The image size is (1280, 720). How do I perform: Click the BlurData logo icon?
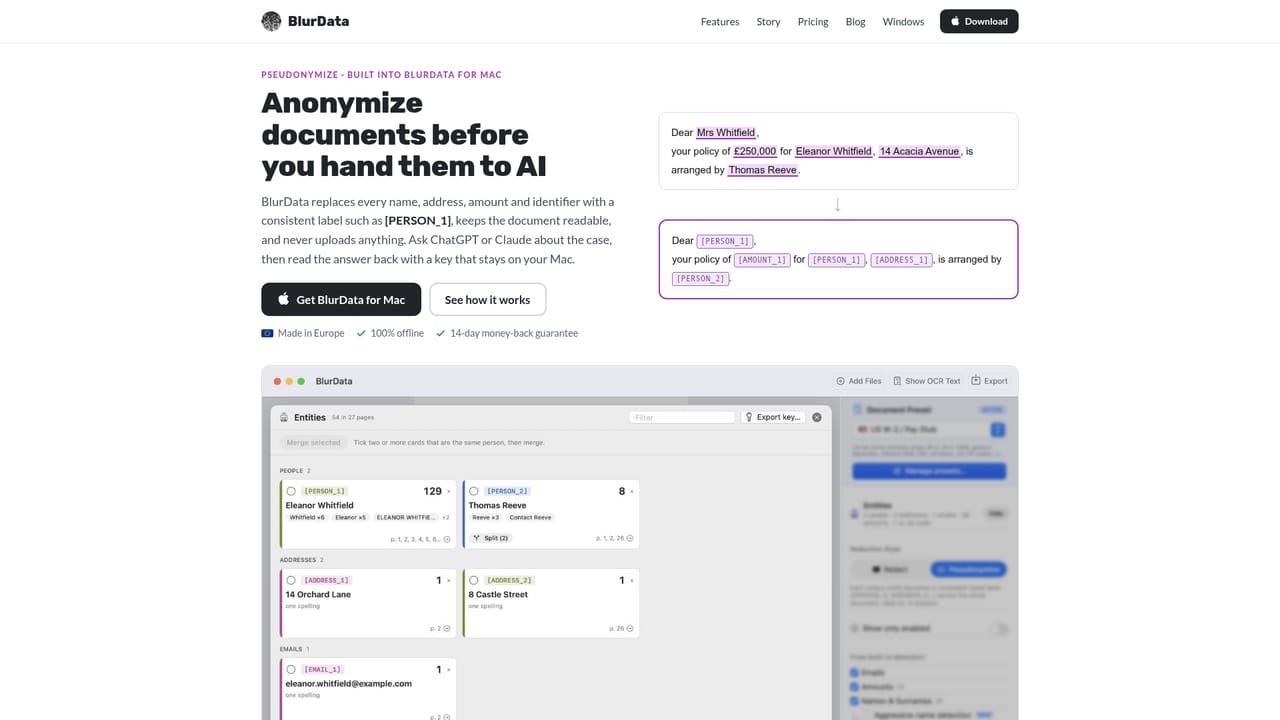[x=271, y=21]
